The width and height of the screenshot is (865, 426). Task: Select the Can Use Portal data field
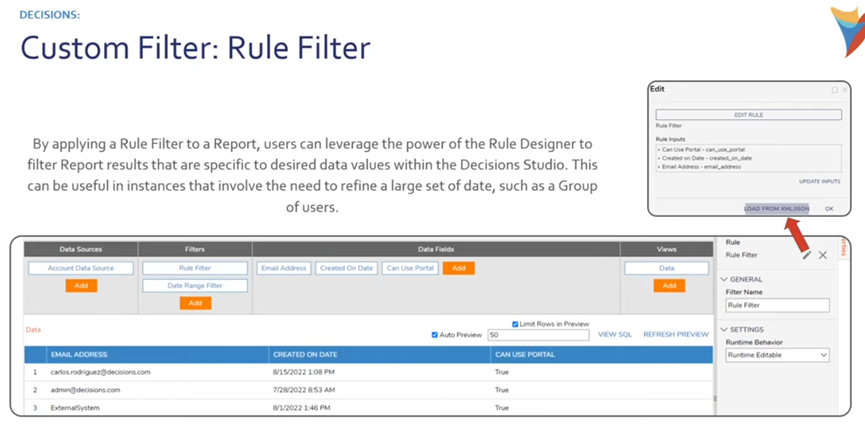pyautogui.click(x=410, y=268)
